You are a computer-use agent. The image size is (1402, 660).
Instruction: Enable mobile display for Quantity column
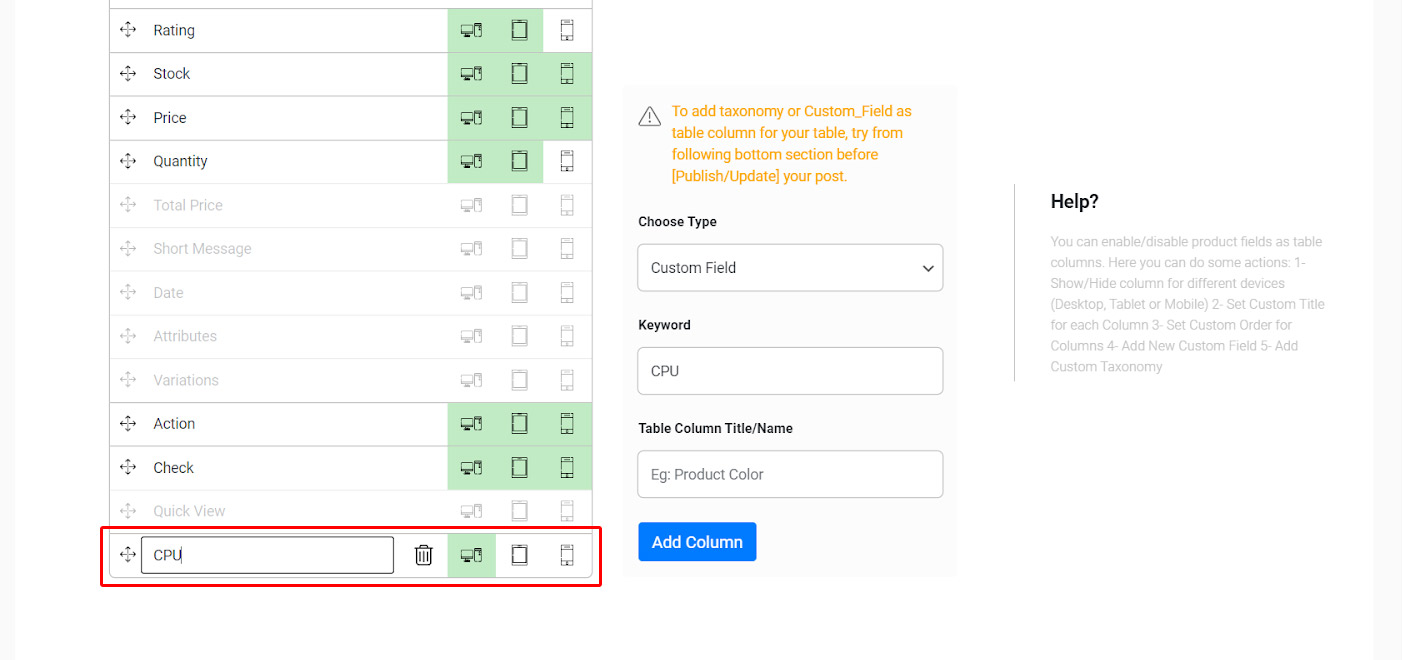pyautogui.click(x=567, y=161)
